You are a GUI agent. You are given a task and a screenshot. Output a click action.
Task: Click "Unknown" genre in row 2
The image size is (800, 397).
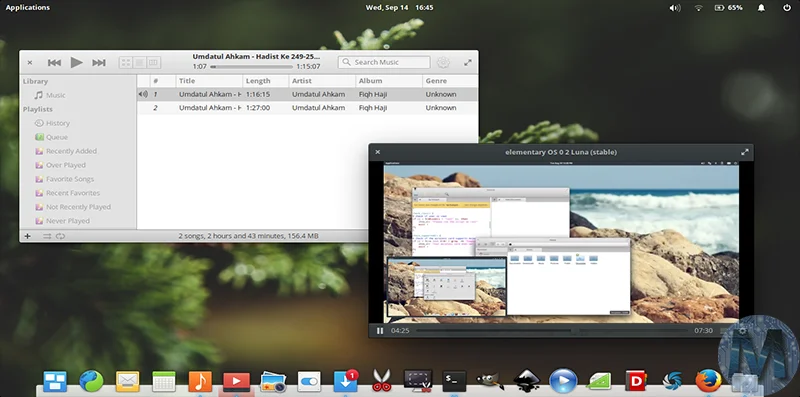coord(441,108)
